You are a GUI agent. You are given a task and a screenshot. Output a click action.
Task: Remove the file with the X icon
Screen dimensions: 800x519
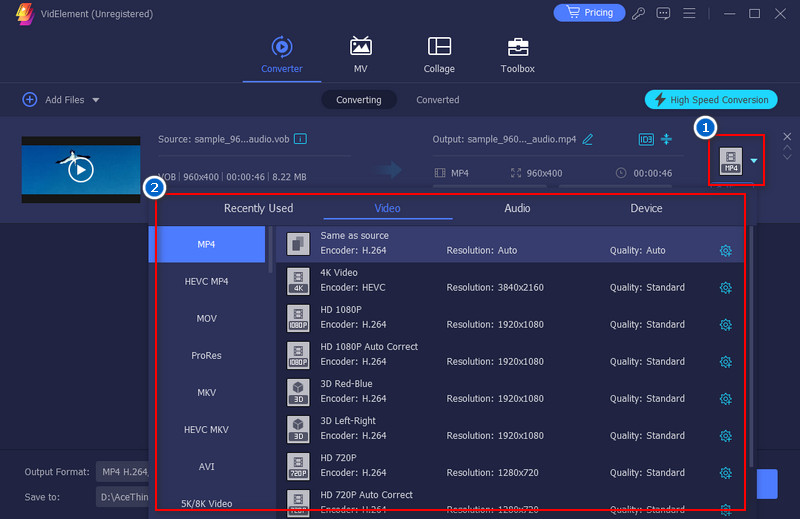787,136
